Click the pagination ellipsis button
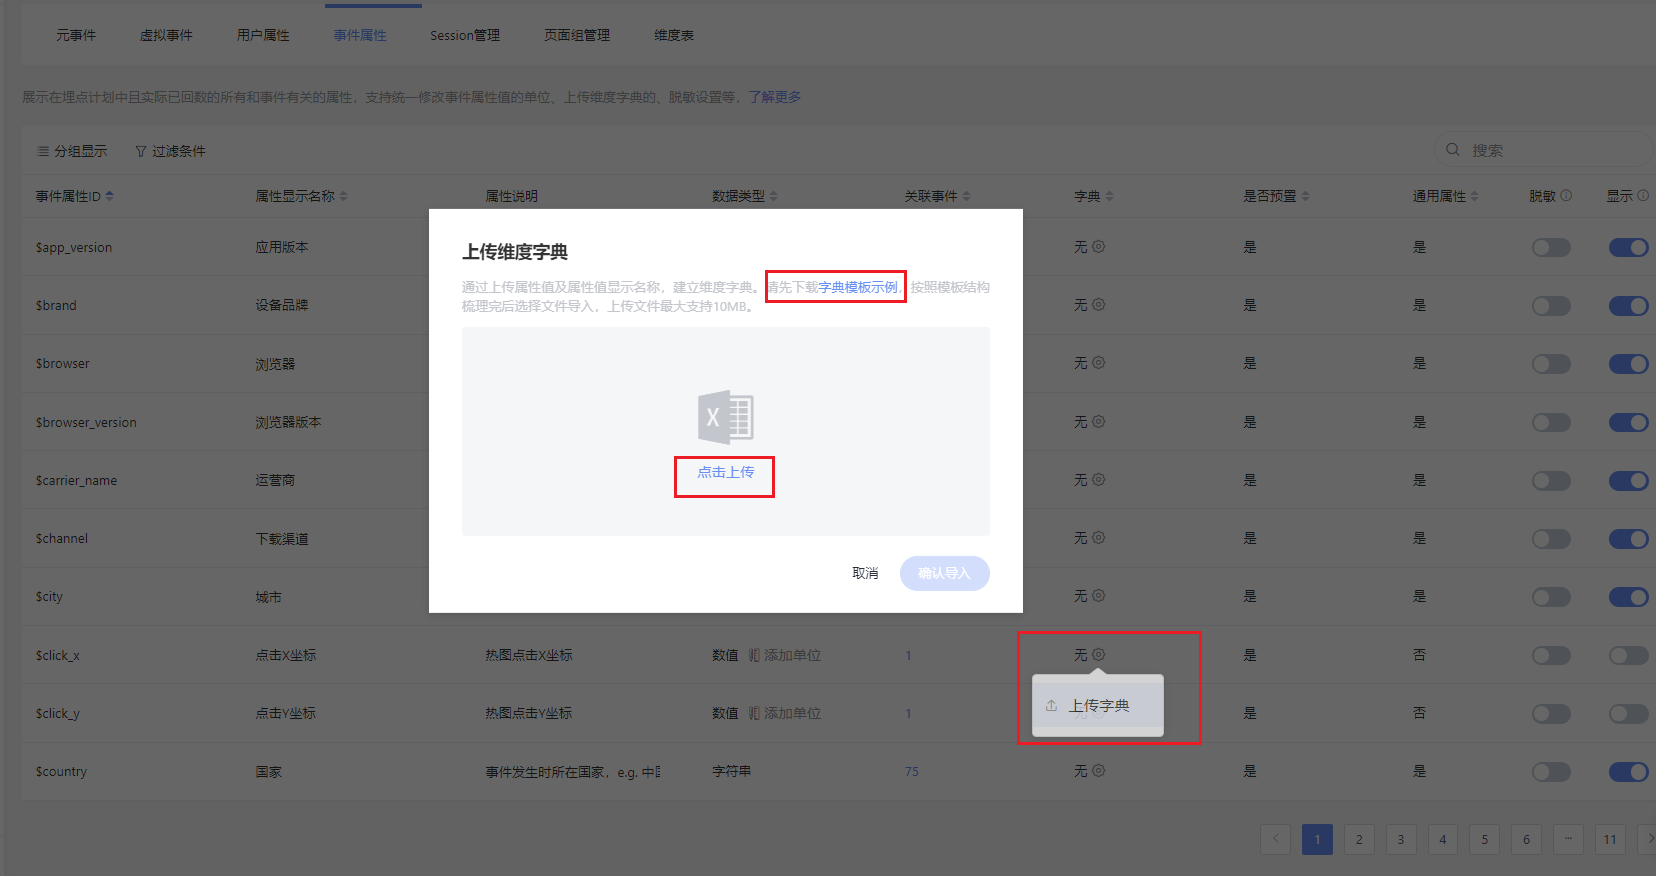Screen dimensions: 1656x876 (x=1568, y=839)
